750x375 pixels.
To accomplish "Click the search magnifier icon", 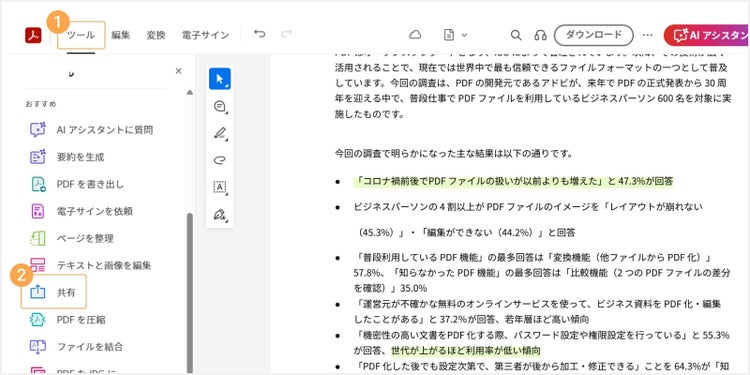I will 516,35.
